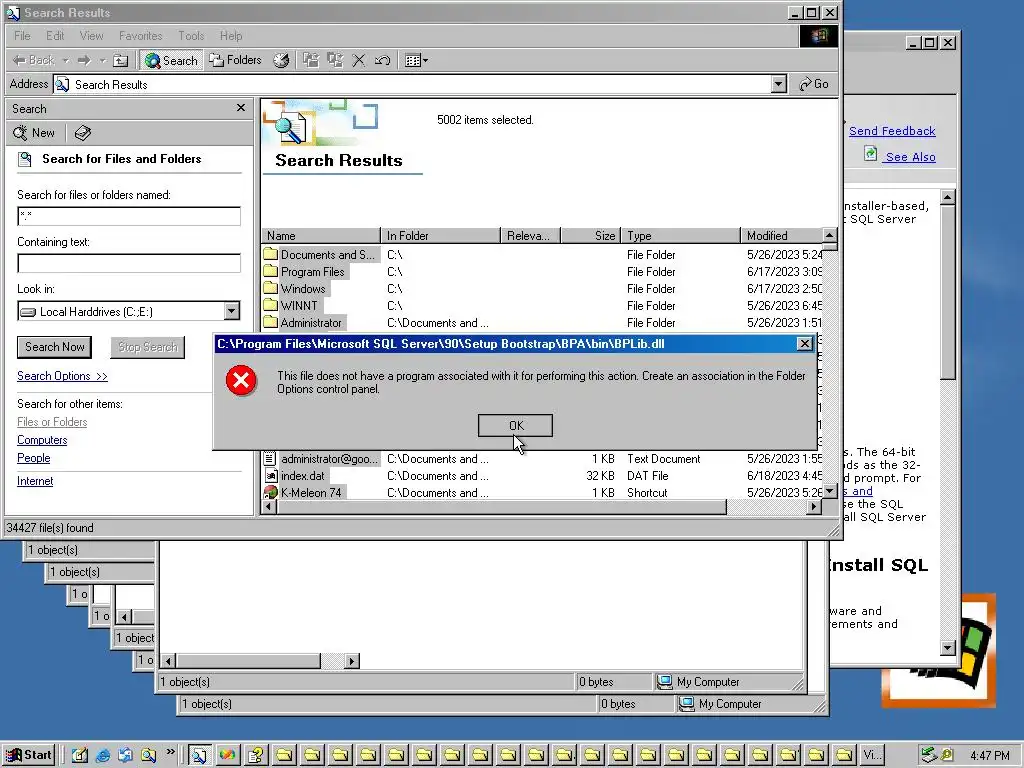Click the Forward arrow toolbar button

click(x=84, y=60)
